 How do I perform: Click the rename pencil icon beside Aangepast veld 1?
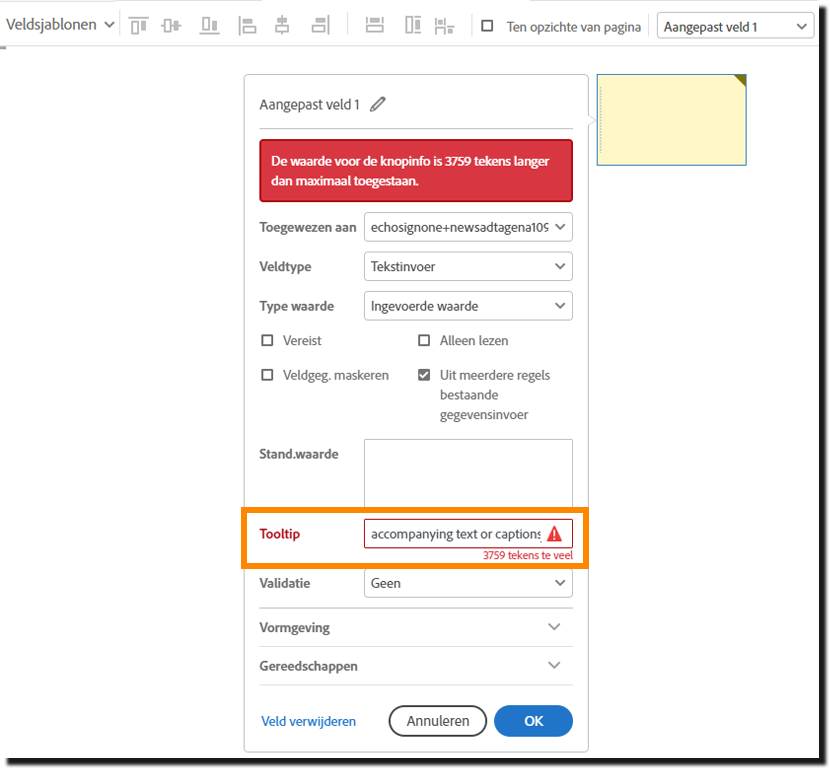377,103
